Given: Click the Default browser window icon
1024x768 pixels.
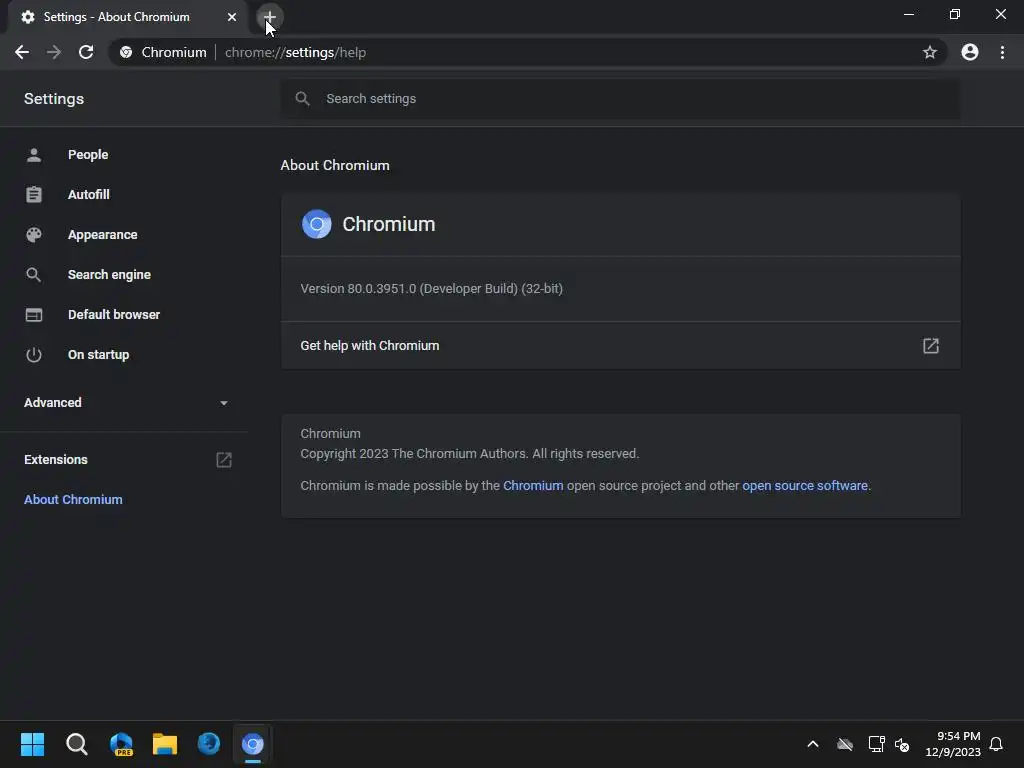Looking at the screenshot, I should click(34, 314).
